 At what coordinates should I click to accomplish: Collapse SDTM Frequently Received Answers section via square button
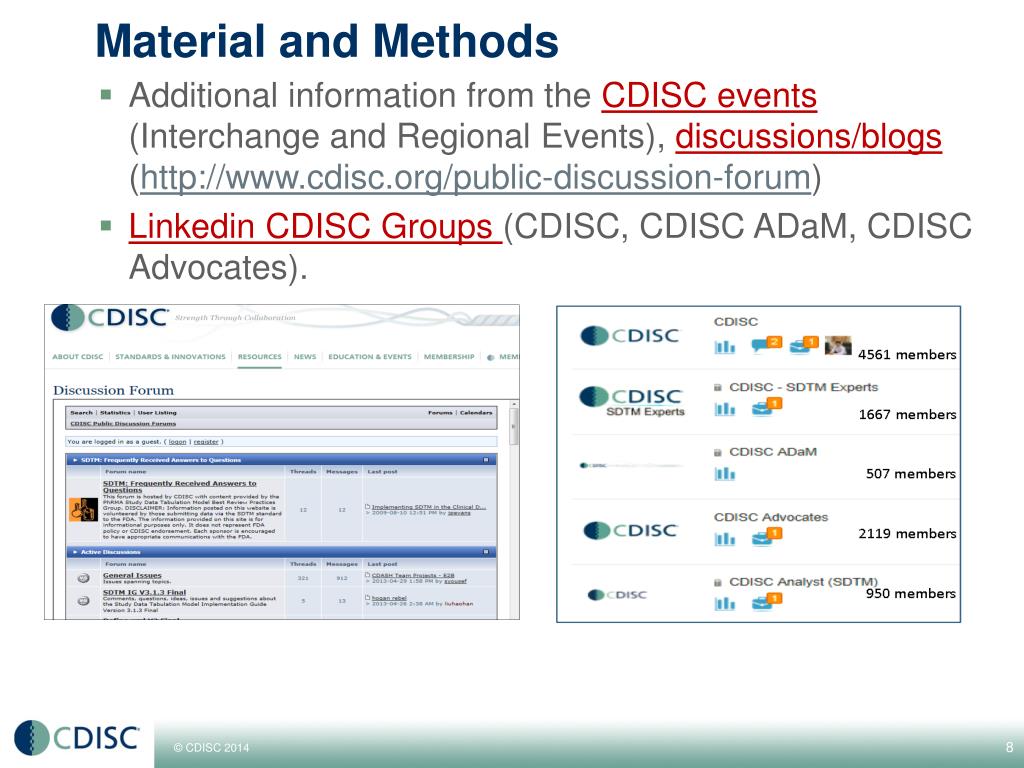(485, 460)
